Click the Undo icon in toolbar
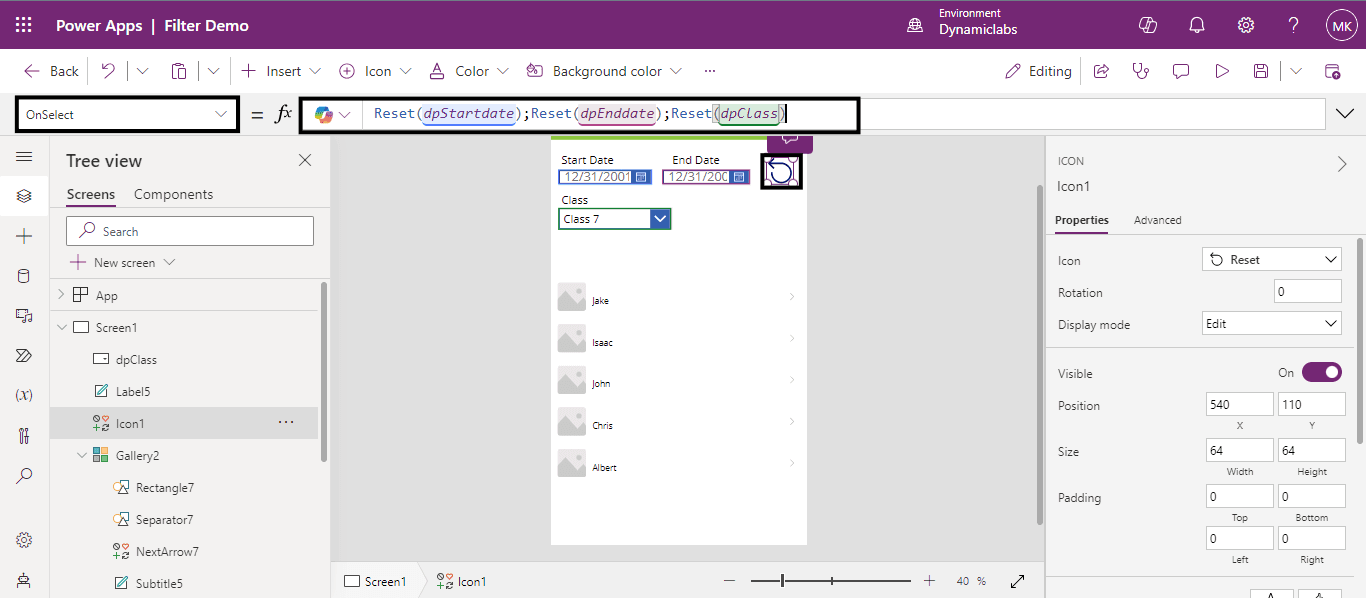This screenshot has height=598, width=1366. [108, 71]
